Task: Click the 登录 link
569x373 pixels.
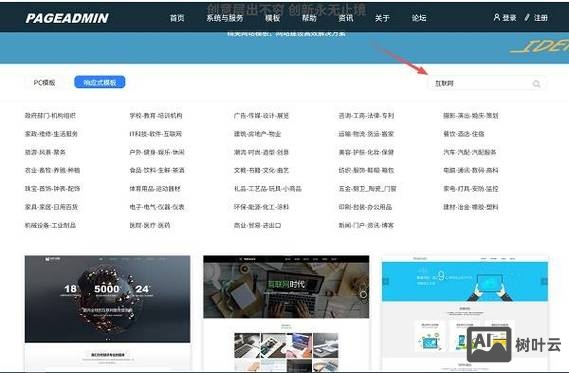Action: (x=509, y=17)
